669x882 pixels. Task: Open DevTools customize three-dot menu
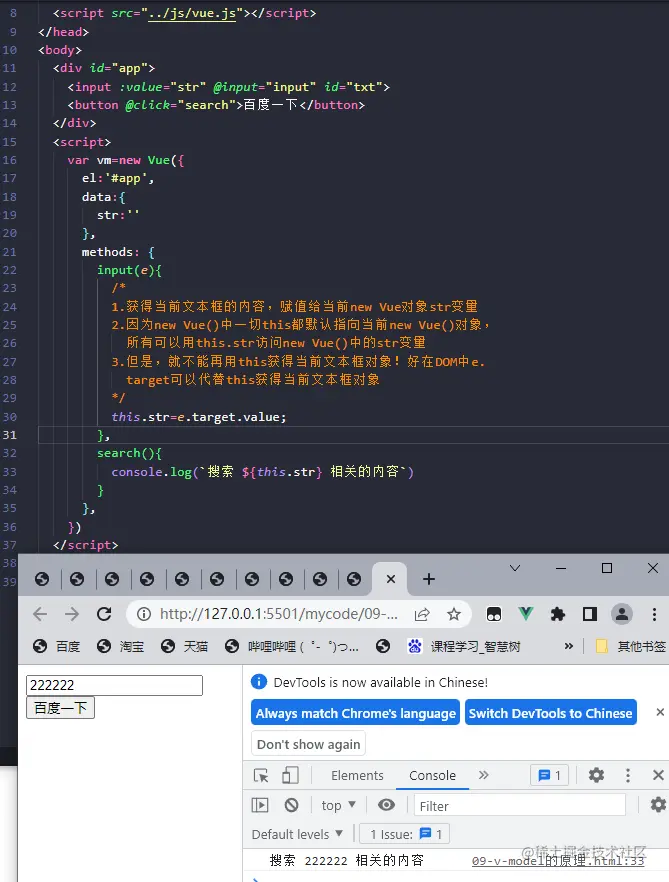[x=628, y=775]
